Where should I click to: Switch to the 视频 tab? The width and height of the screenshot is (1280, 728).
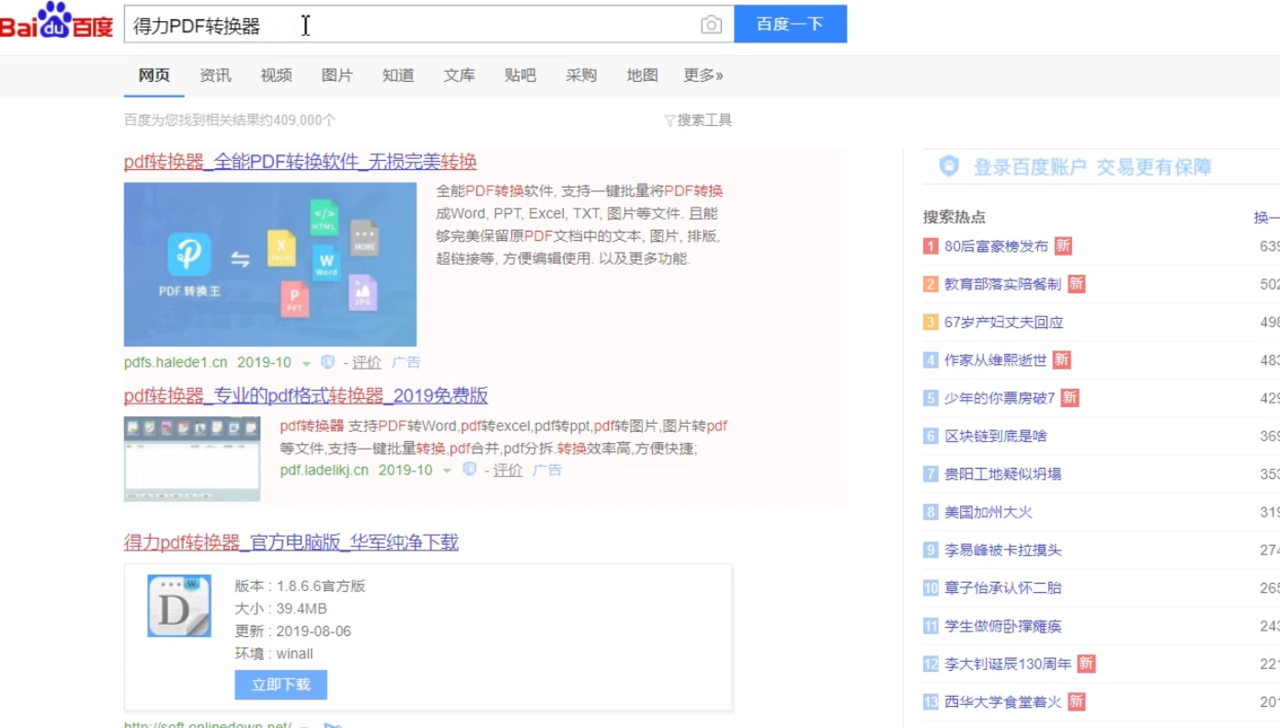tap(276, 75)
